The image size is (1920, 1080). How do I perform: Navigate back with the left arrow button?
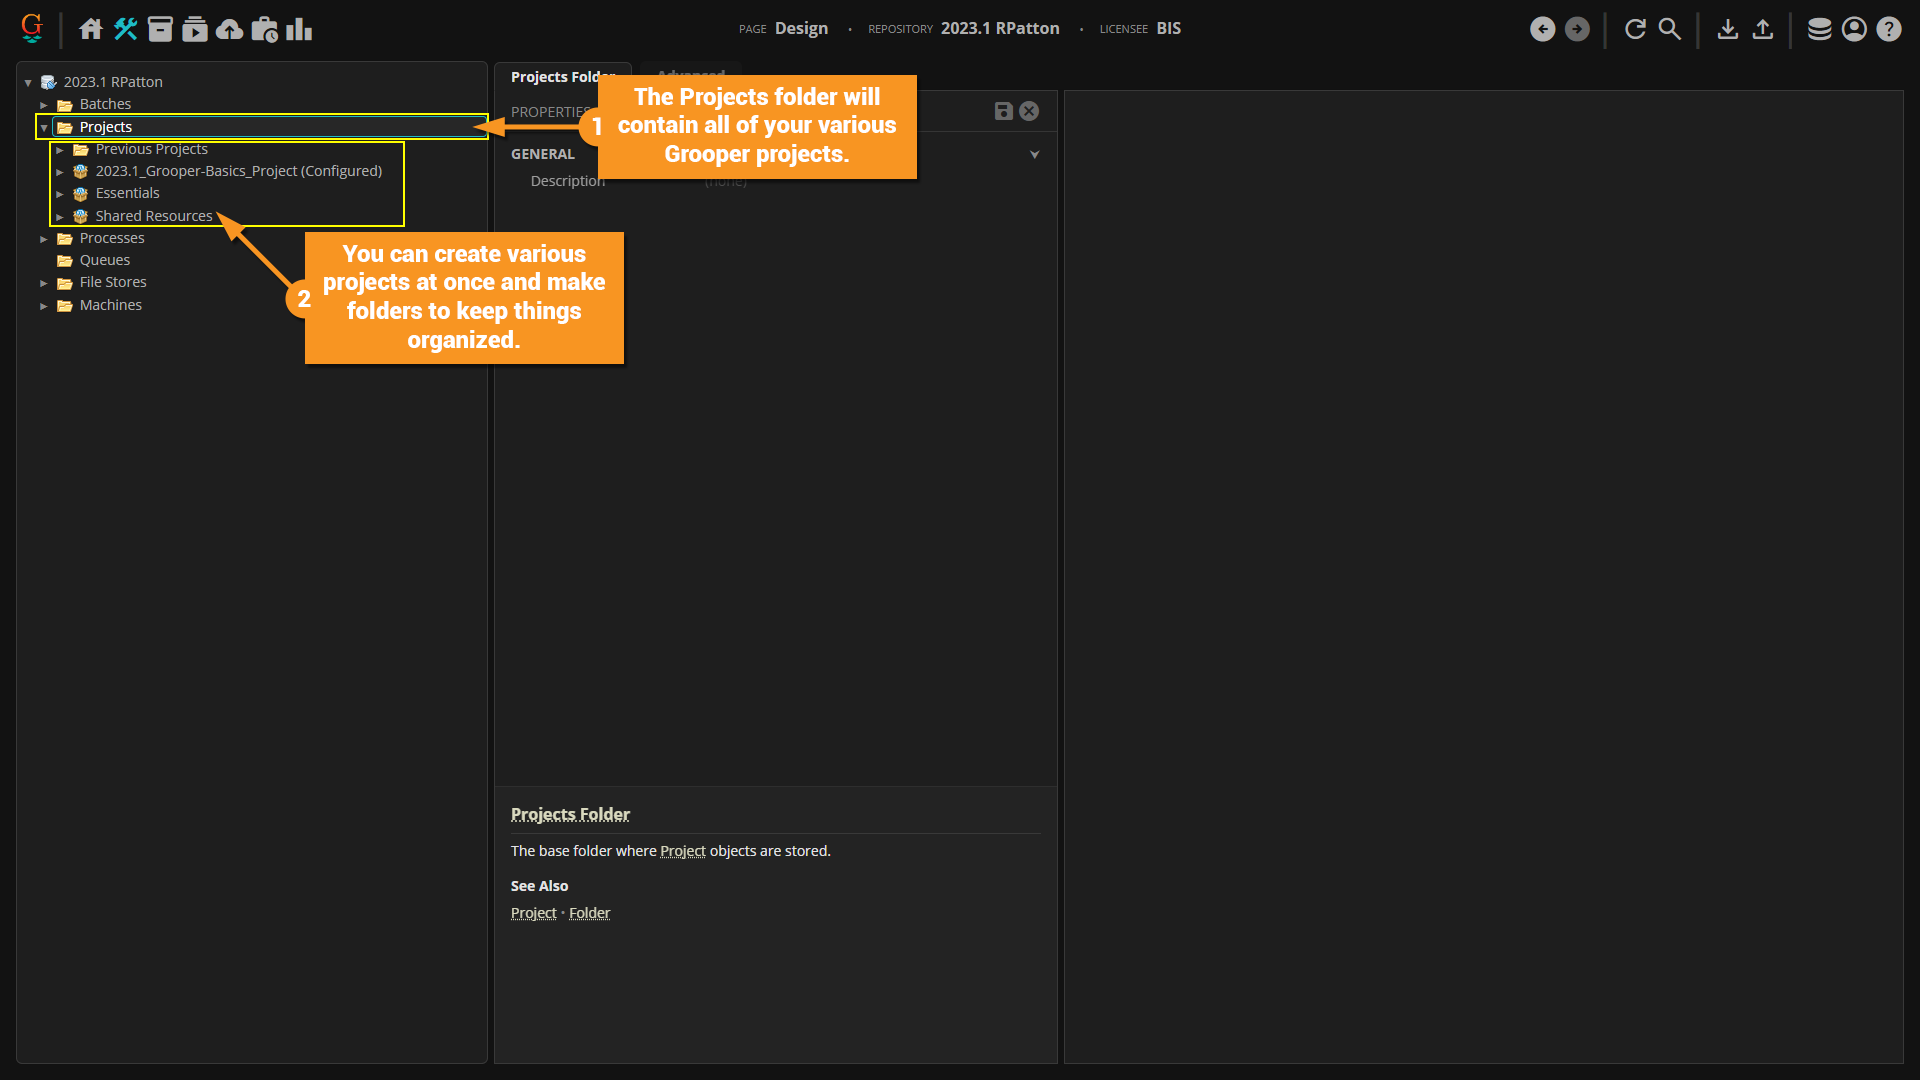1542,29
